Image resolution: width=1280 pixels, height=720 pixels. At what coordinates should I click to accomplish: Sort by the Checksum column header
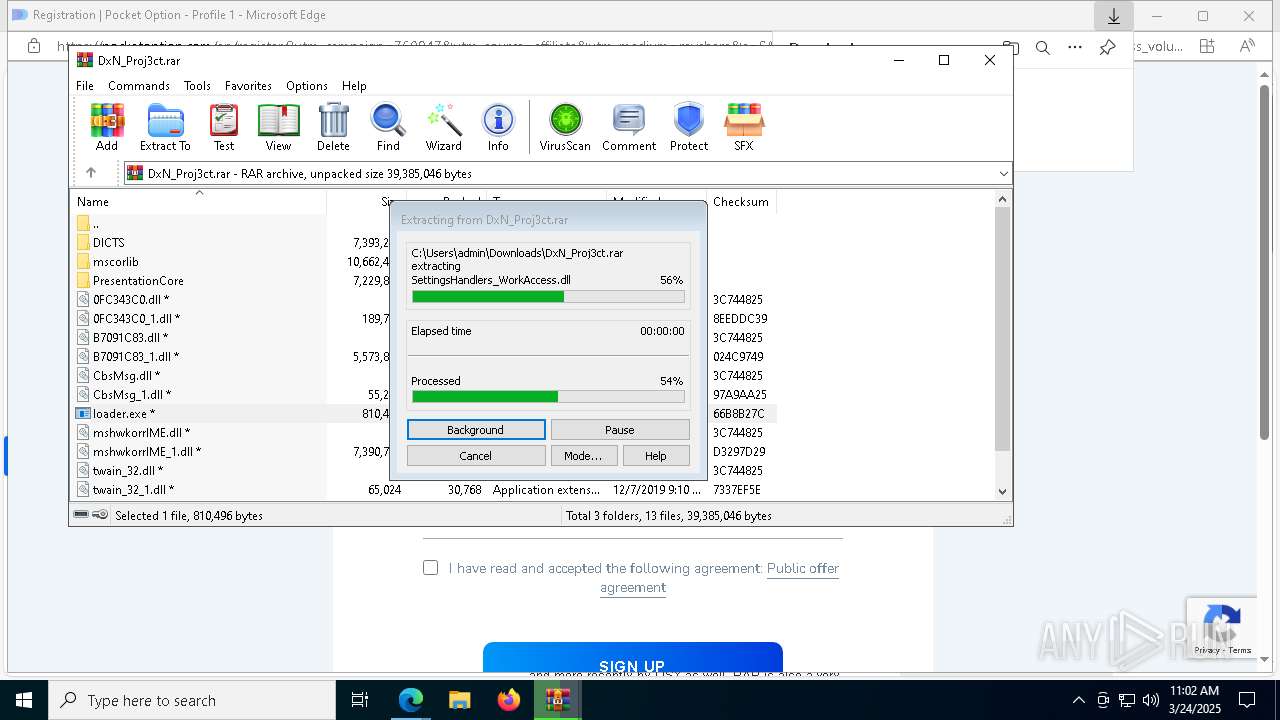pos(741,202)
